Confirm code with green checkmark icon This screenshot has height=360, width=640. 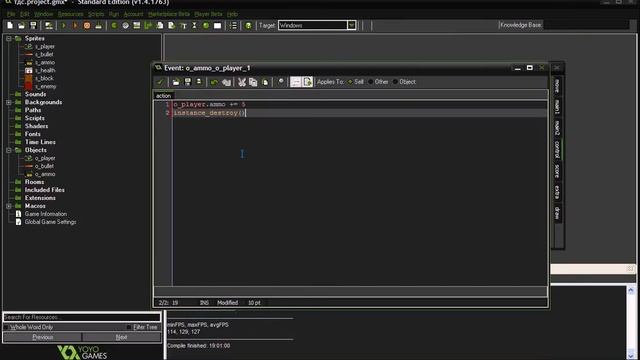coord(160,82)
